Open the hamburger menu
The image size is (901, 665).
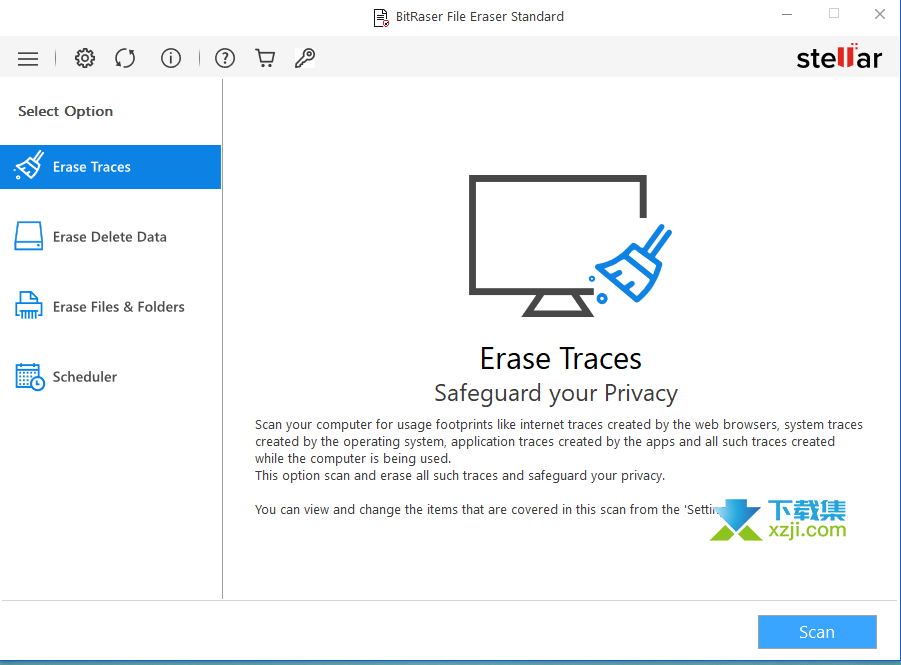28,59
